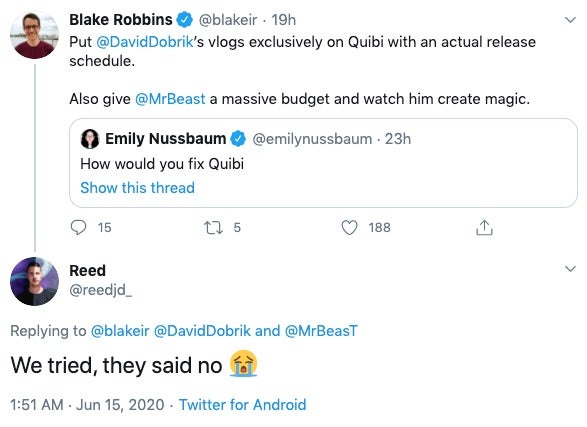Open Reed's profile avatar
Image resolution: width=587 pixels, height=427 pixels.
point(34,281)
